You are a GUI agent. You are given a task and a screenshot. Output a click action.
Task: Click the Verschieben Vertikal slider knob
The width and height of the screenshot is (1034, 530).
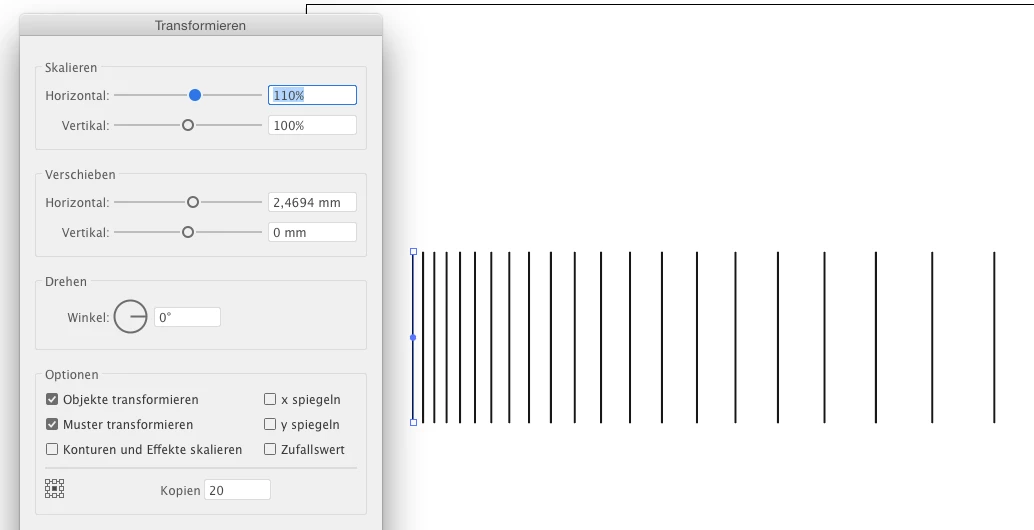click(188, 232)
